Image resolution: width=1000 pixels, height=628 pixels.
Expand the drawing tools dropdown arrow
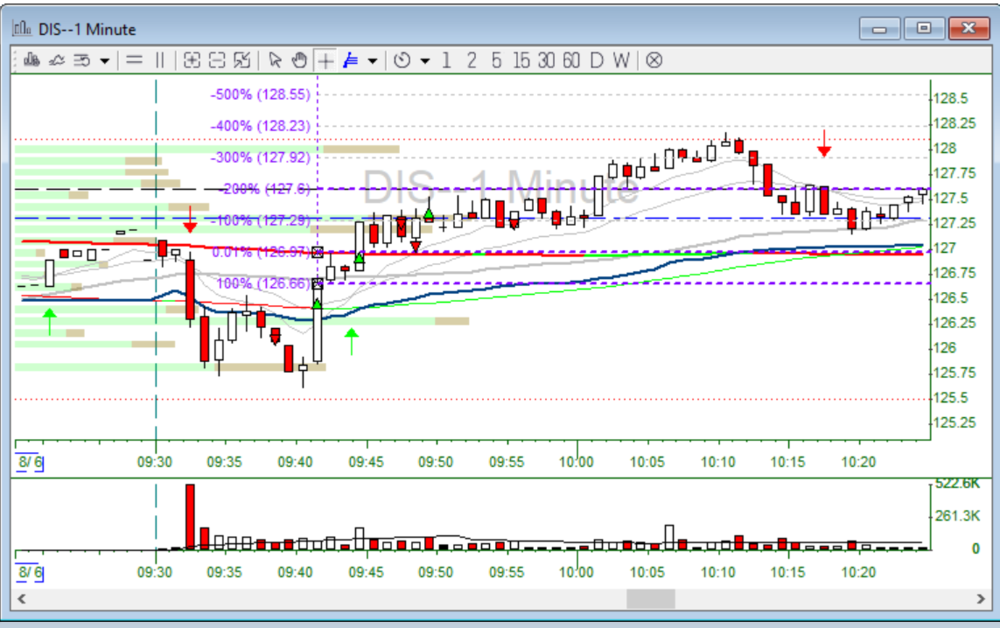coord(373,60)
